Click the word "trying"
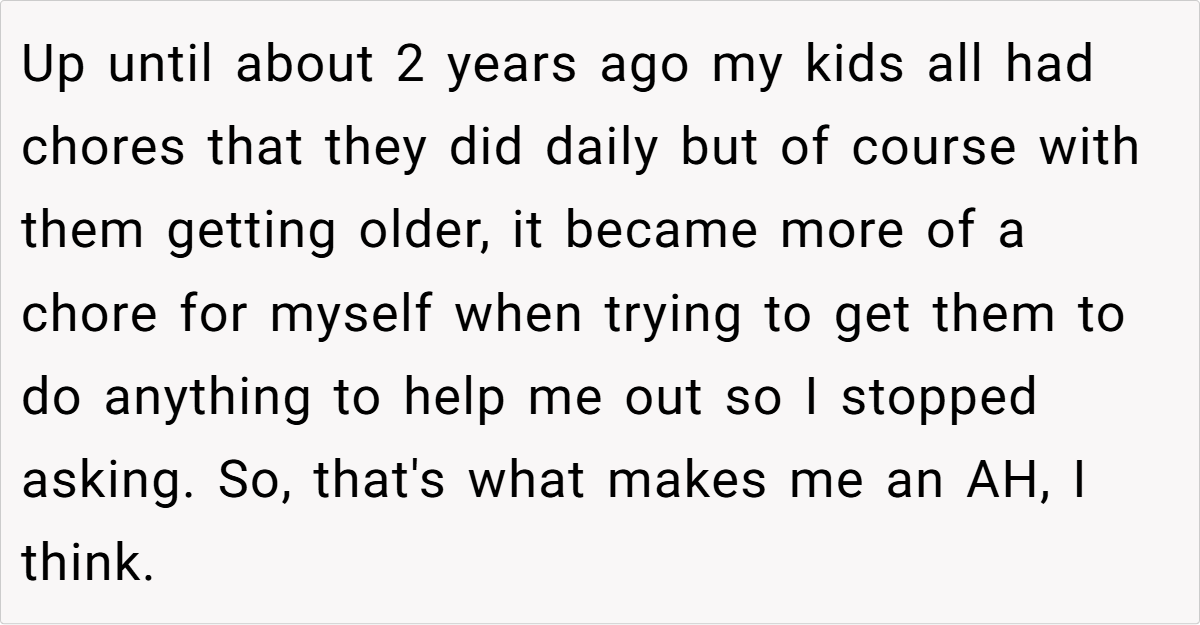Screen dimensions: 1200x625 coord(672,317)
